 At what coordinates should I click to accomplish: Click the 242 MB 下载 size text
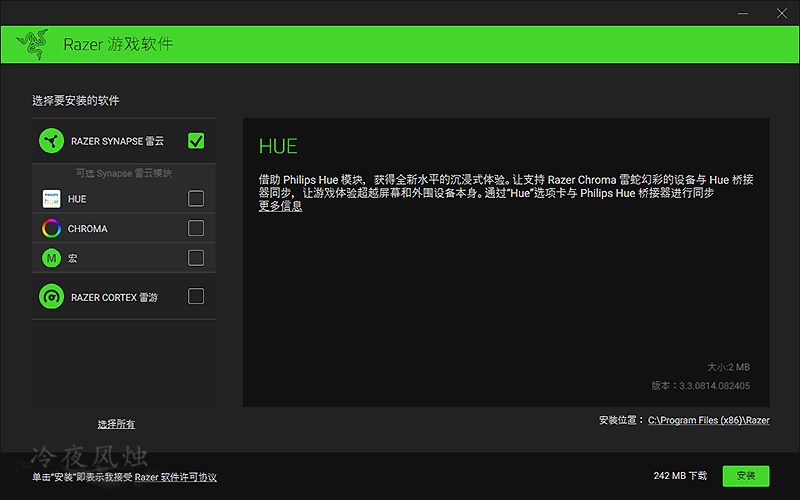tap(680, 476)
